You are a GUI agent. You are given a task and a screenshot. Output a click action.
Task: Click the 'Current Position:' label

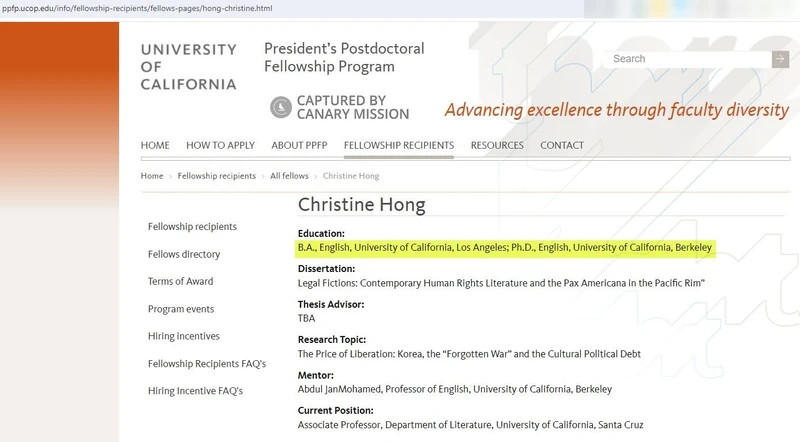point(336,410)
